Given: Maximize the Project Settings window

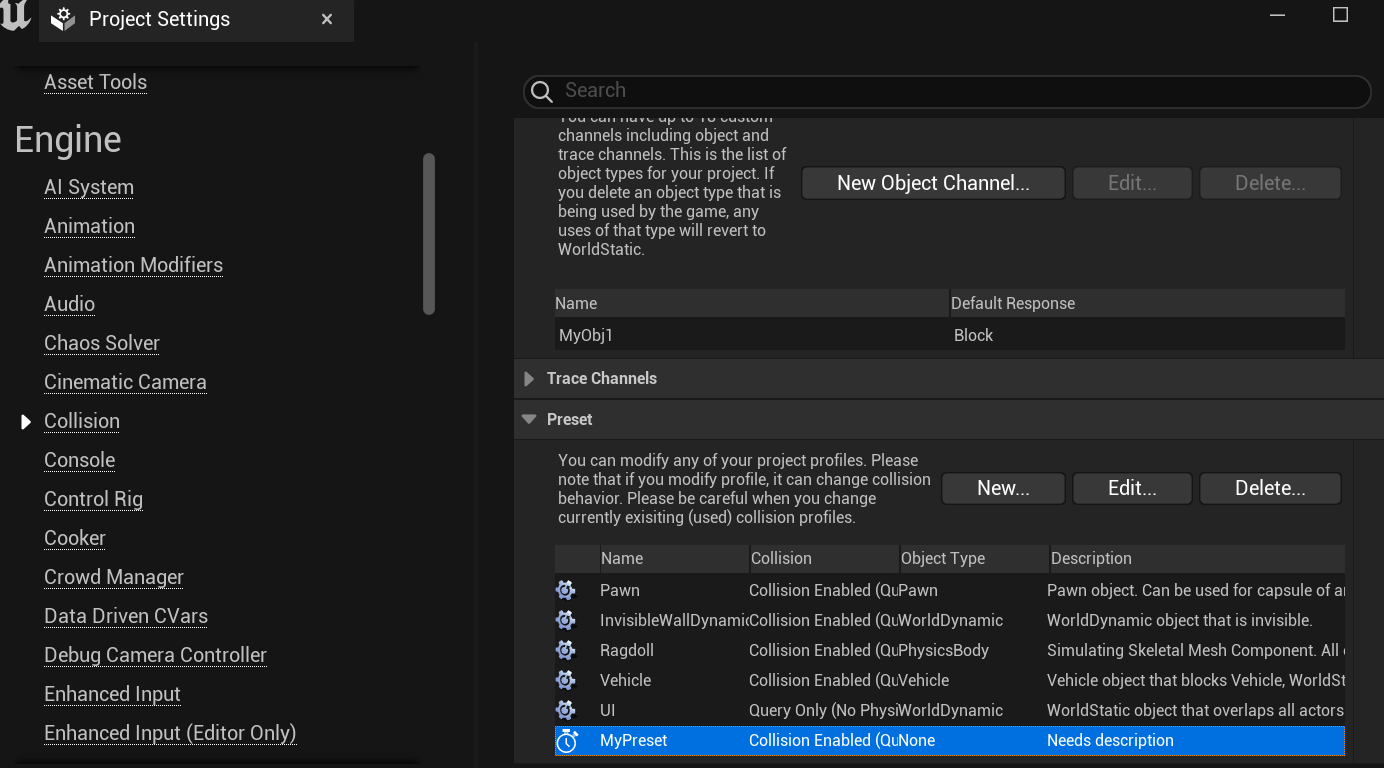Looking at the screenshot, I should 1341,15.
